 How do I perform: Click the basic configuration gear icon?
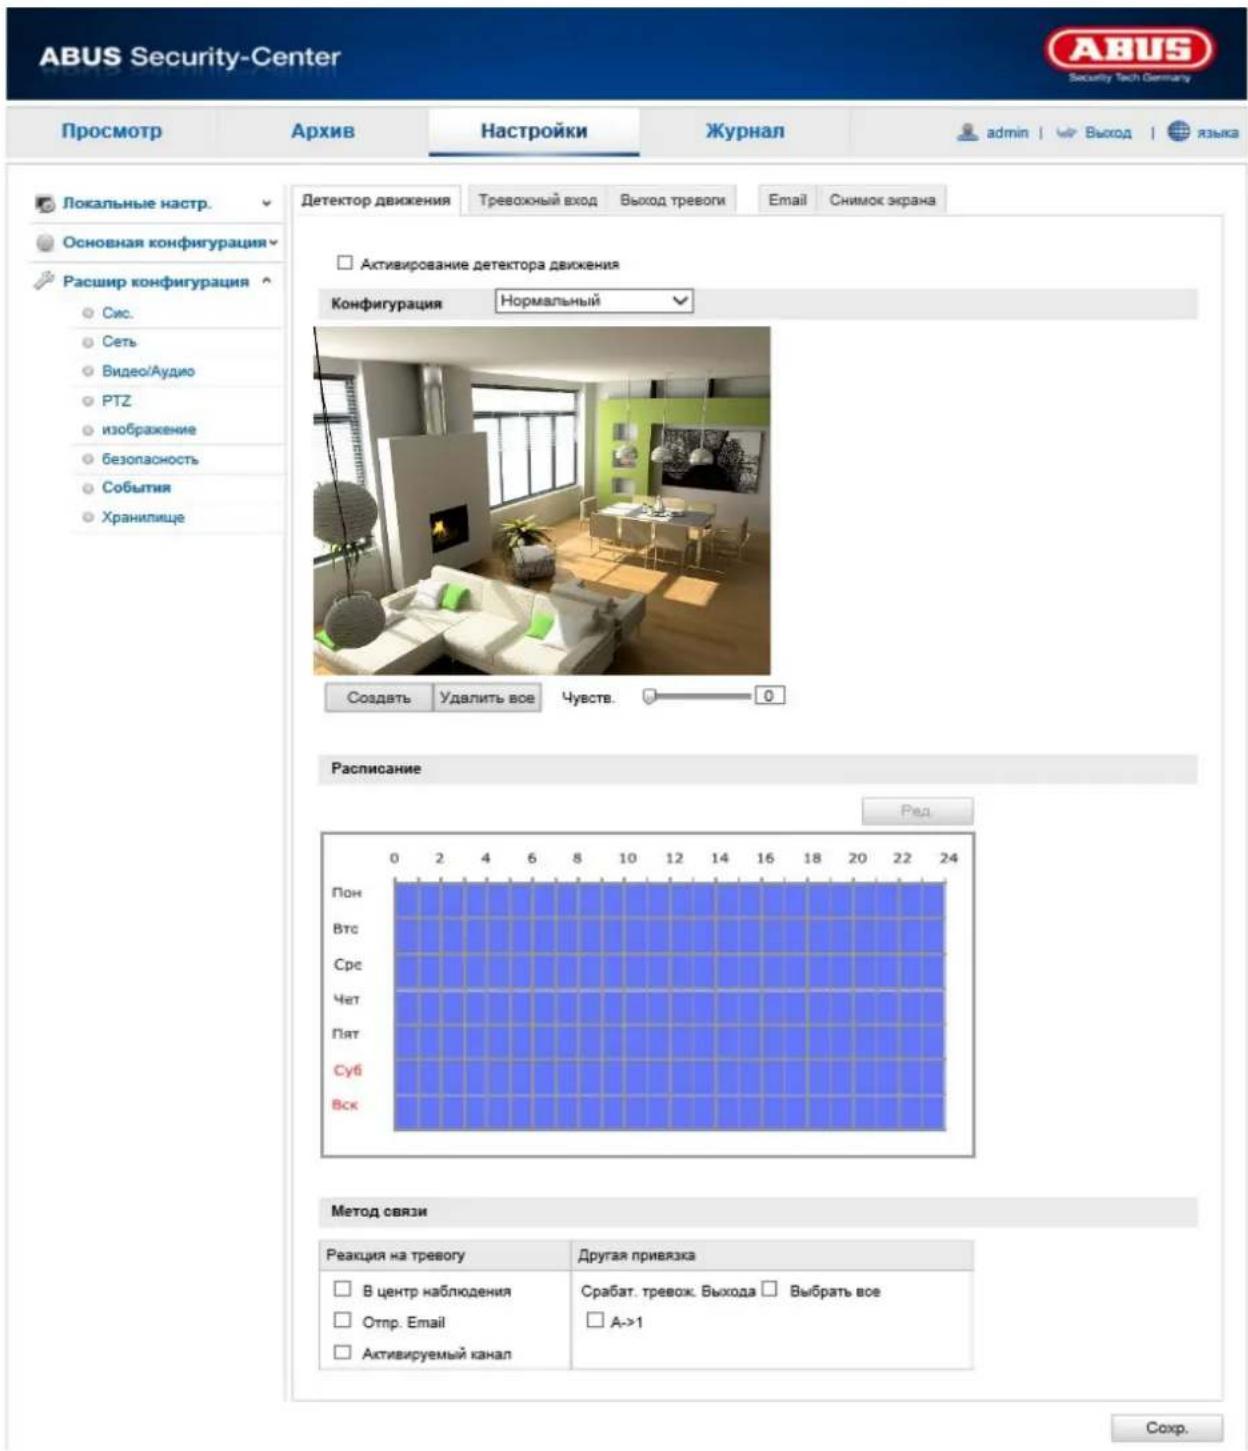click(x=45, y=242)
